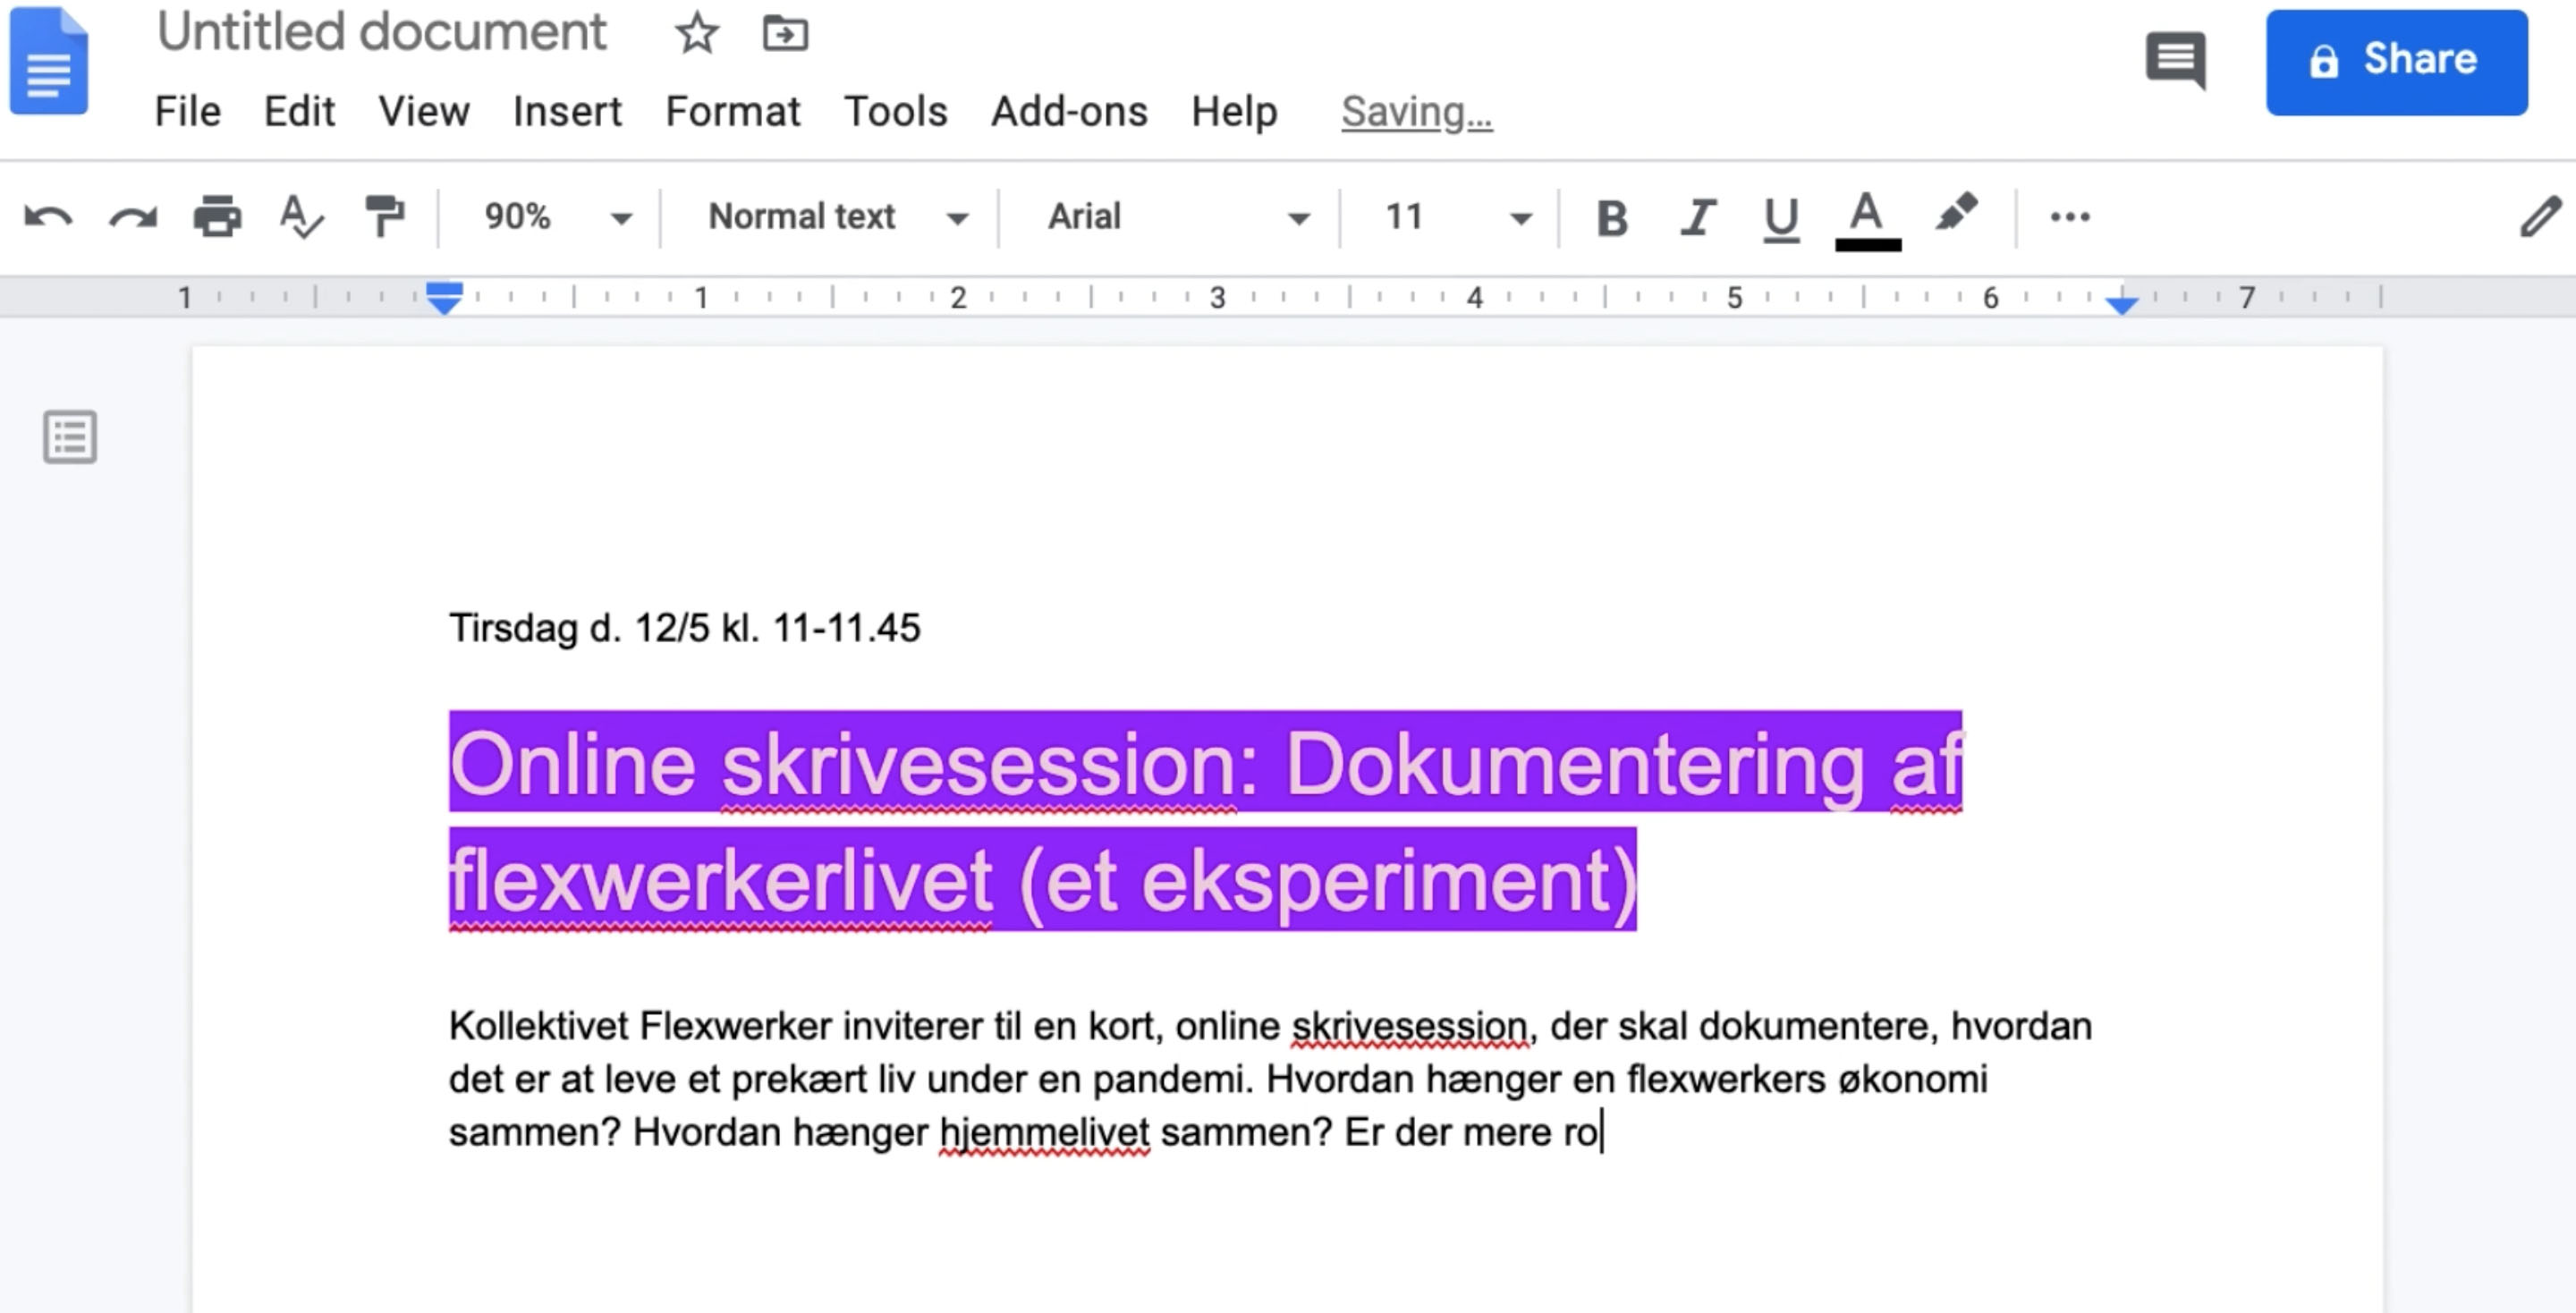Screen dimensions: 2576x1313
Task: Rename the Untitled document title
Action: (382, 32)
